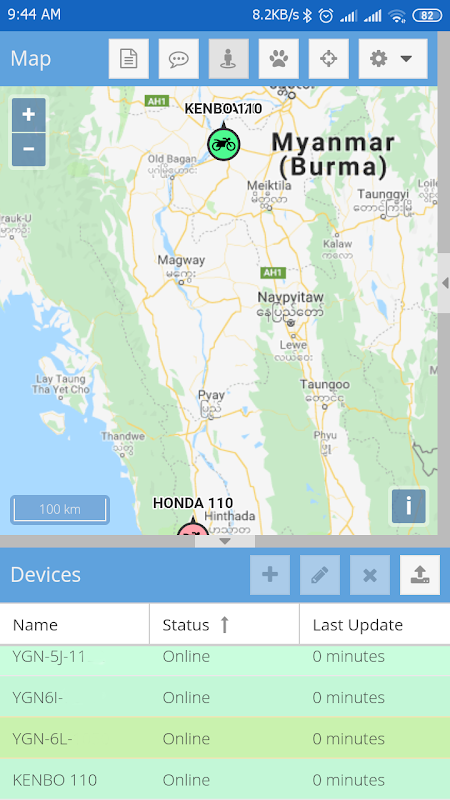Toggle the live routes paw icon
Viewport: 450px width, 800px height.
pyautogui.click(x=279, y=59)
